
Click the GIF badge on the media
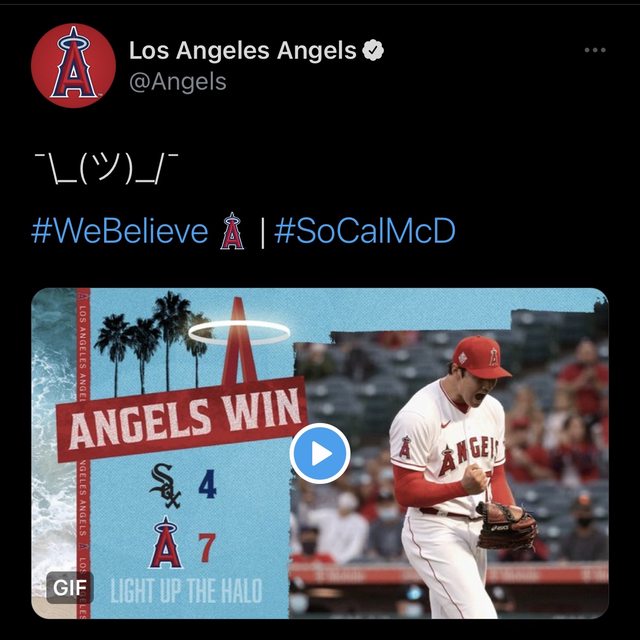pos(69,587)
